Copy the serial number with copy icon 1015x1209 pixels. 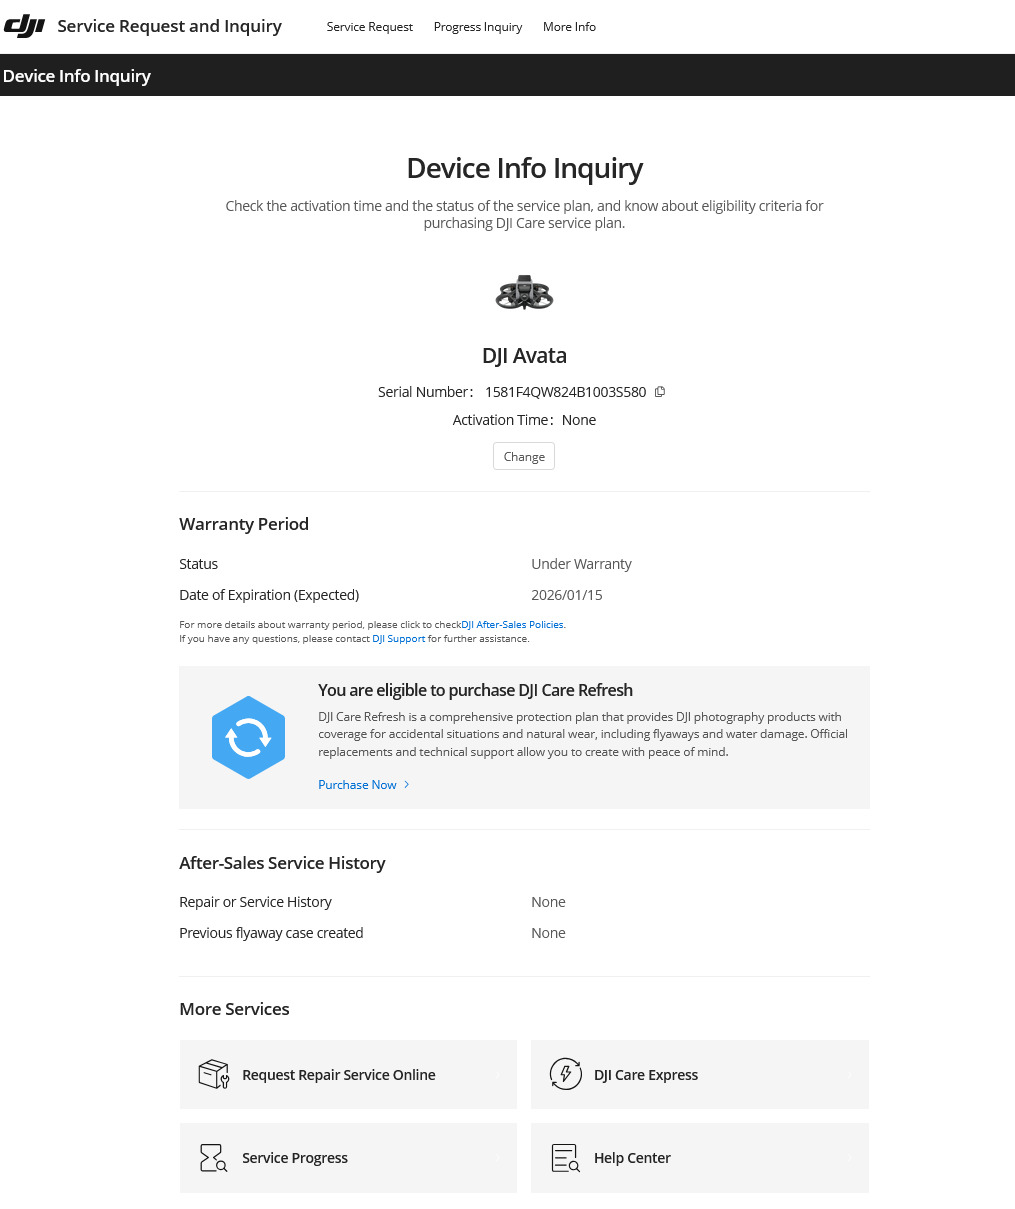point(660,392)
